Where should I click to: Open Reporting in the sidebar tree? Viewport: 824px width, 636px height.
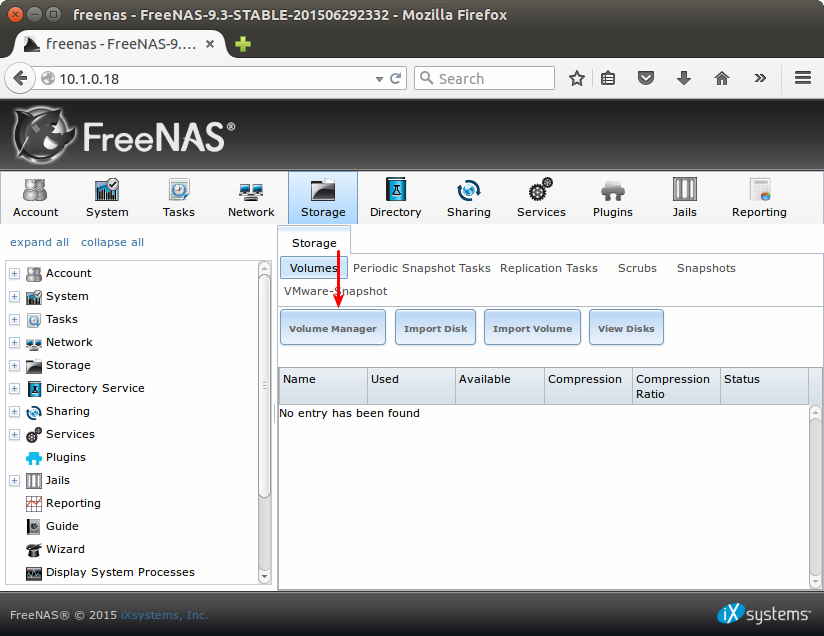[x=73, y=504]
